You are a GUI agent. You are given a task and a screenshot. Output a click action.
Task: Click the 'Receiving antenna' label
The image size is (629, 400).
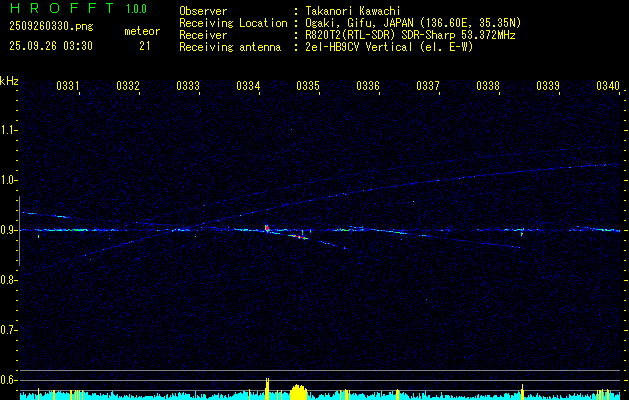pos(230,47)
